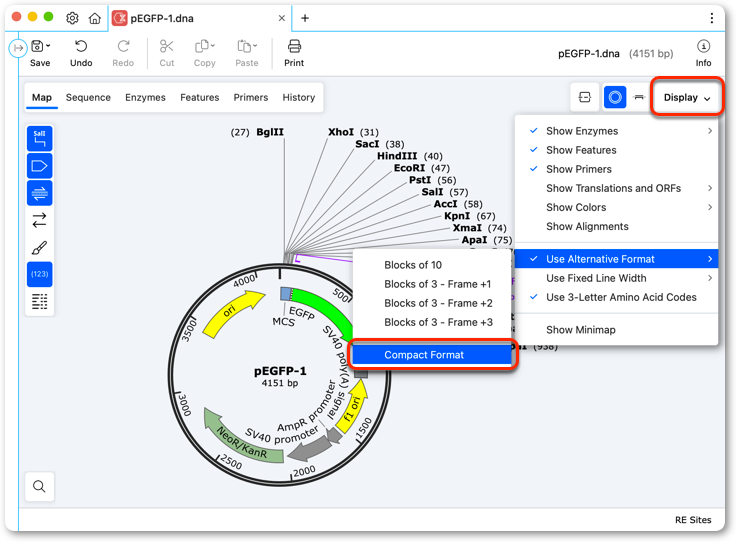Click the XhoI enzyme site label
This screenshot has width=736, height=542.
[x=341, y=132]
